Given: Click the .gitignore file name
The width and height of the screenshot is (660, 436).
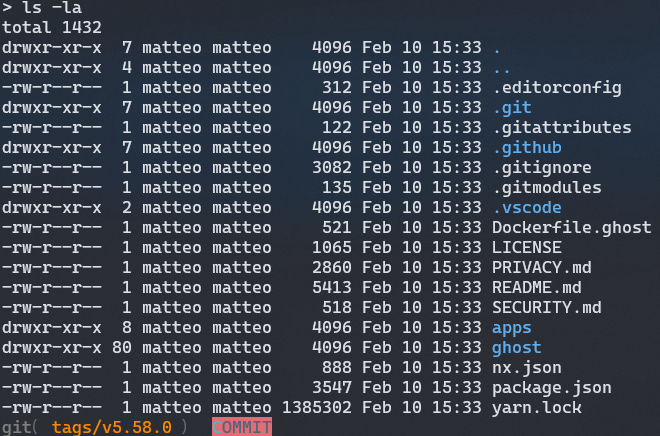Looking at the screenshot, I should click(x=541, y=168).
